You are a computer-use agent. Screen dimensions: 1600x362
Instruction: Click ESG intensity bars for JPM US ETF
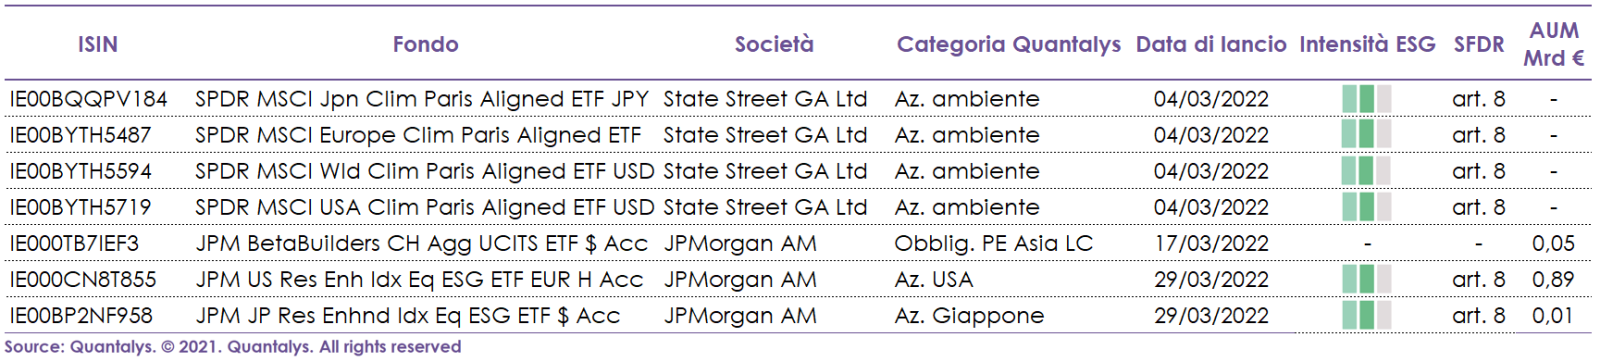[1366, 279]
